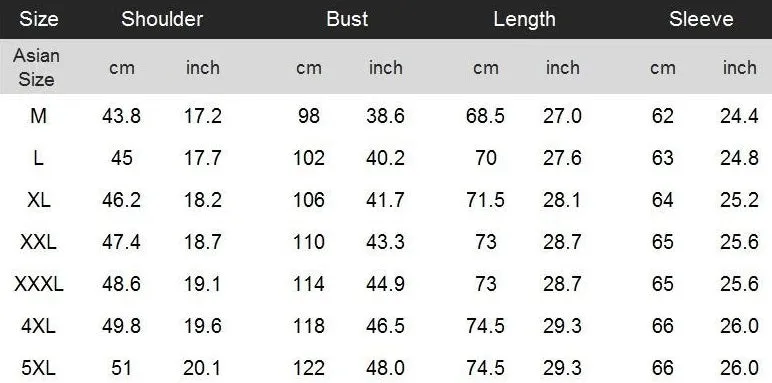Screen dimensions: 772x383
Task: Click shoulder value 43.8 cm
Action: [x=122, y=116]
